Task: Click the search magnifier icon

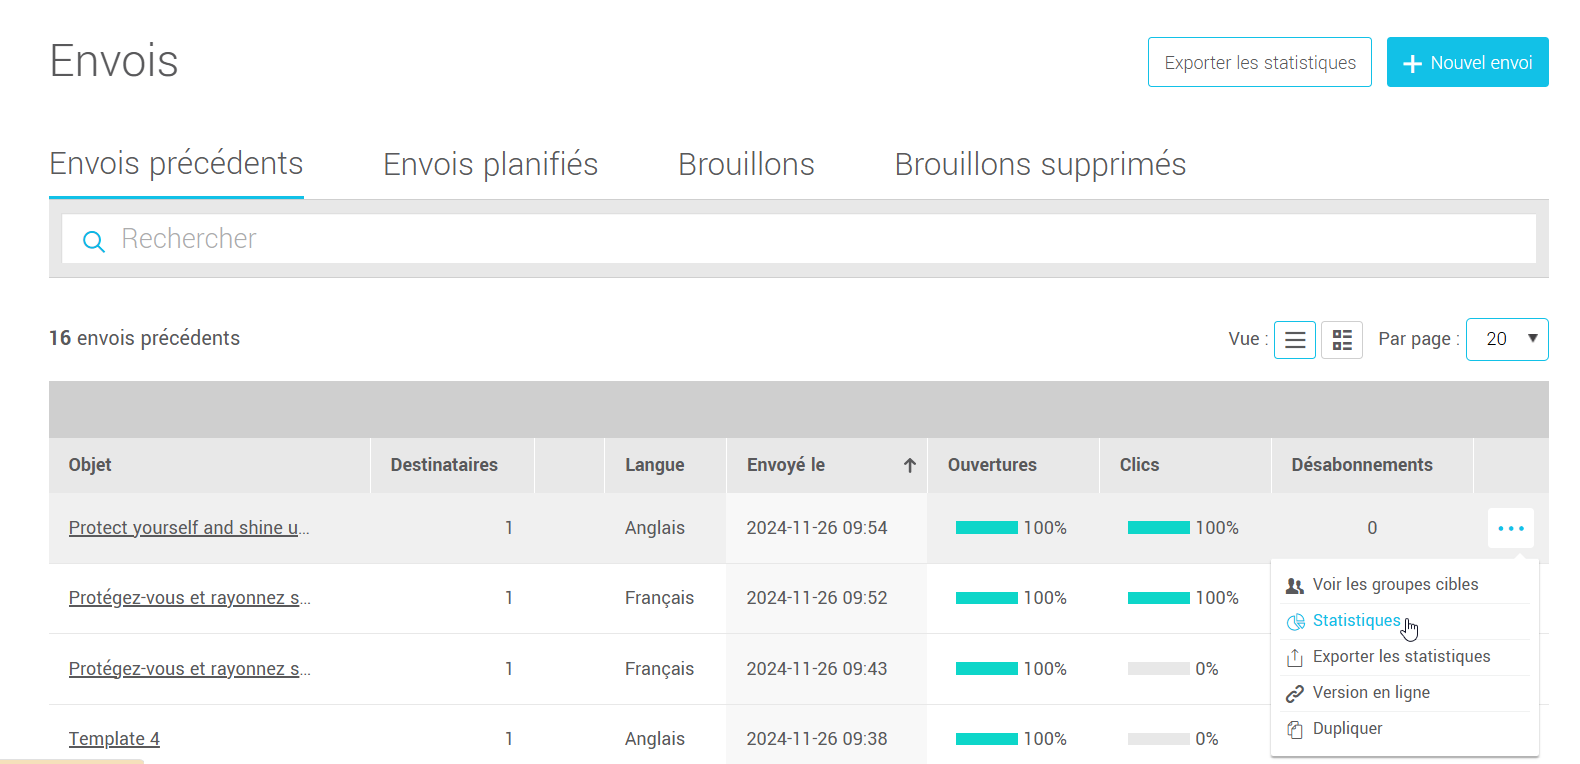Action: click(93, 240)
